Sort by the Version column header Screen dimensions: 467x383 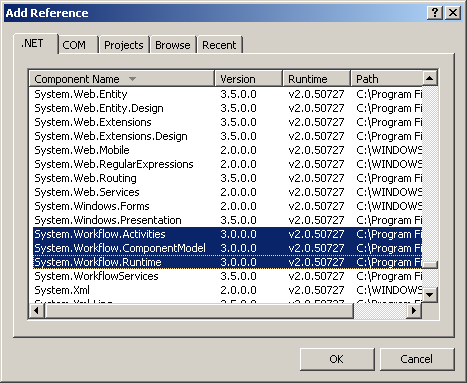249,79
